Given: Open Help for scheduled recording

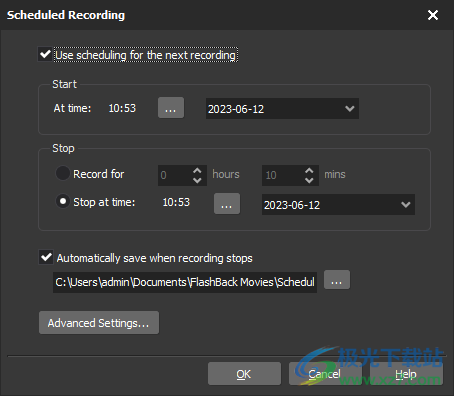Looking at the screenshot, I should (406, 374).
